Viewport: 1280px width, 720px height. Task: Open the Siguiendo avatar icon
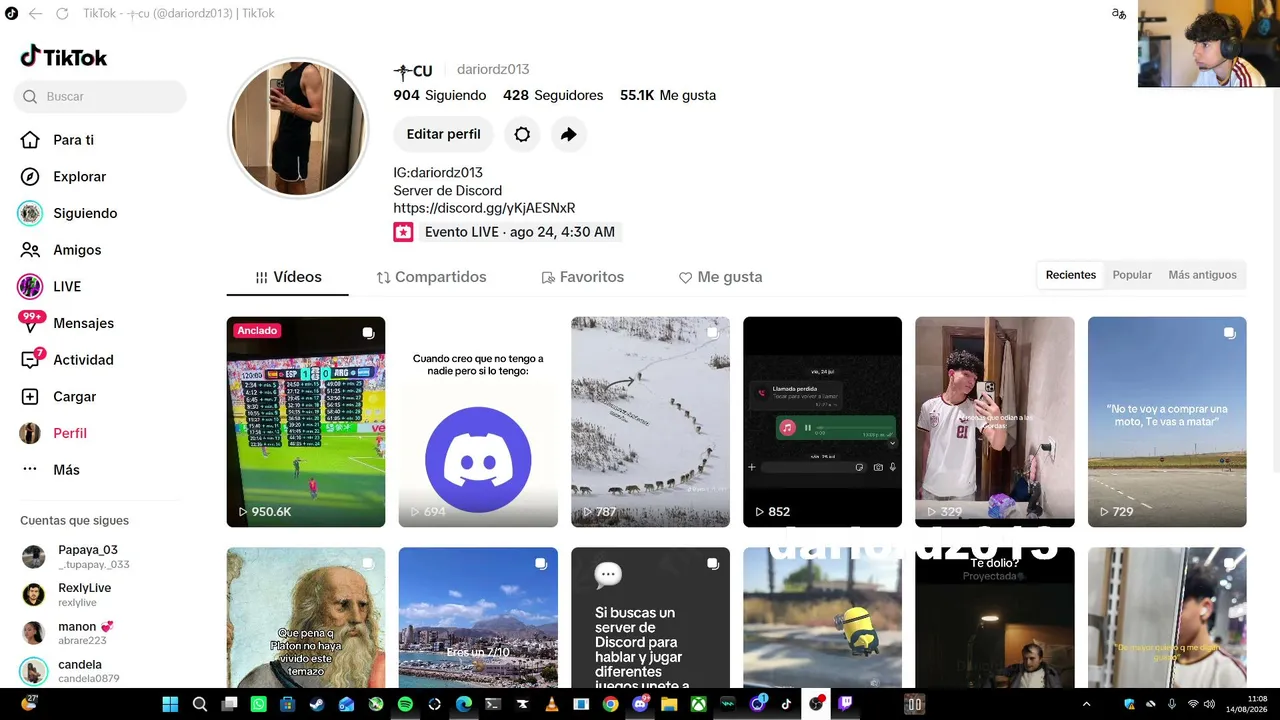[x=31, y=213]
